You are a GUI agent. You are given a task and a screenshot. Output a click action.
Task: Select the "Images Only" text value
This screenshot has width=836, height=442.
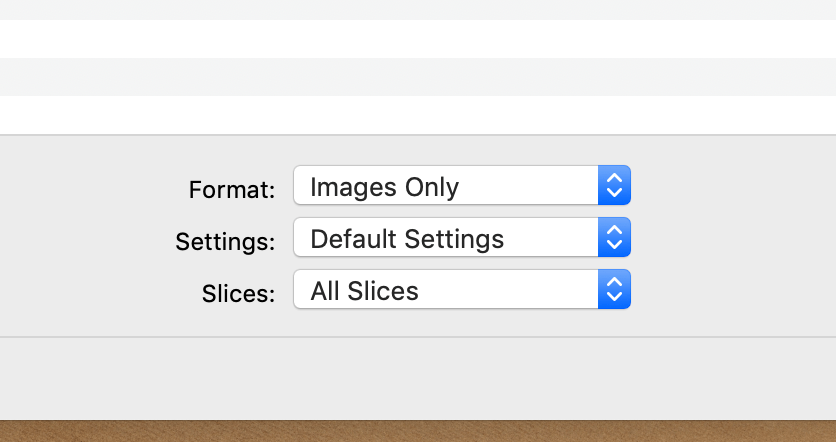coord(384,187)
